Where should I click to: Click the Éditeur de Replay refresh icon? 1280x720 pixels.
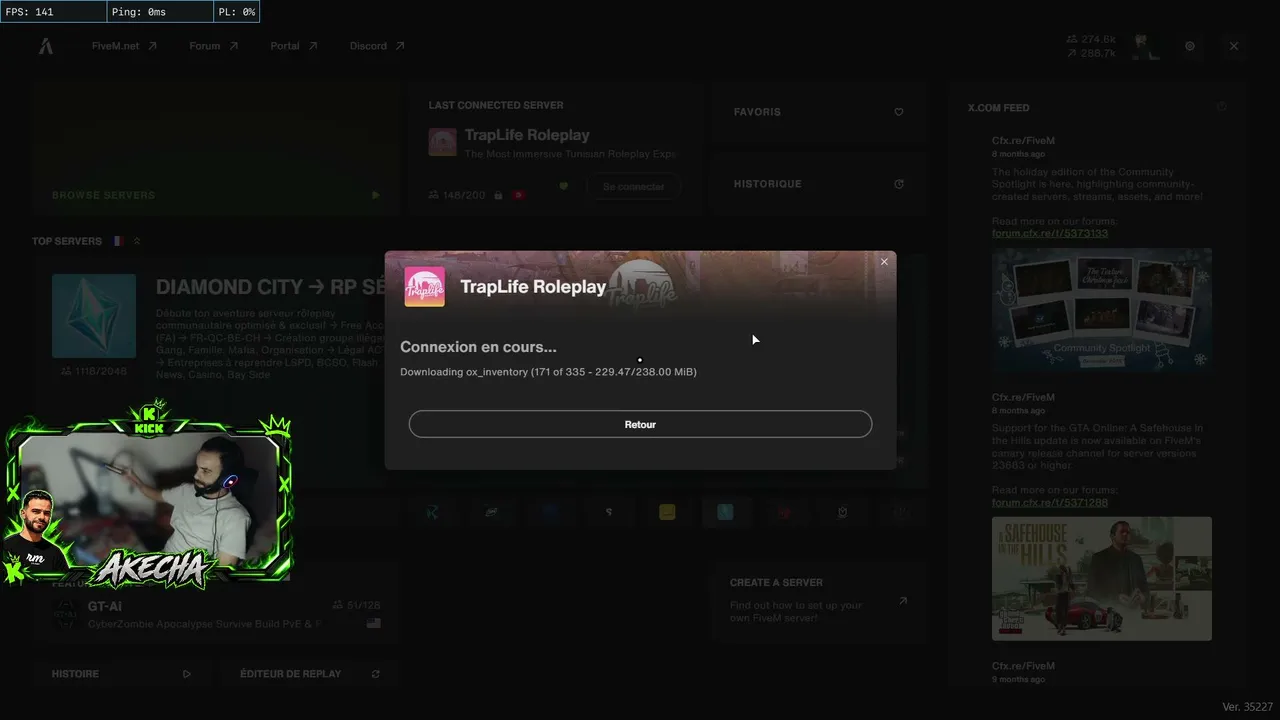tap(376, 674)
